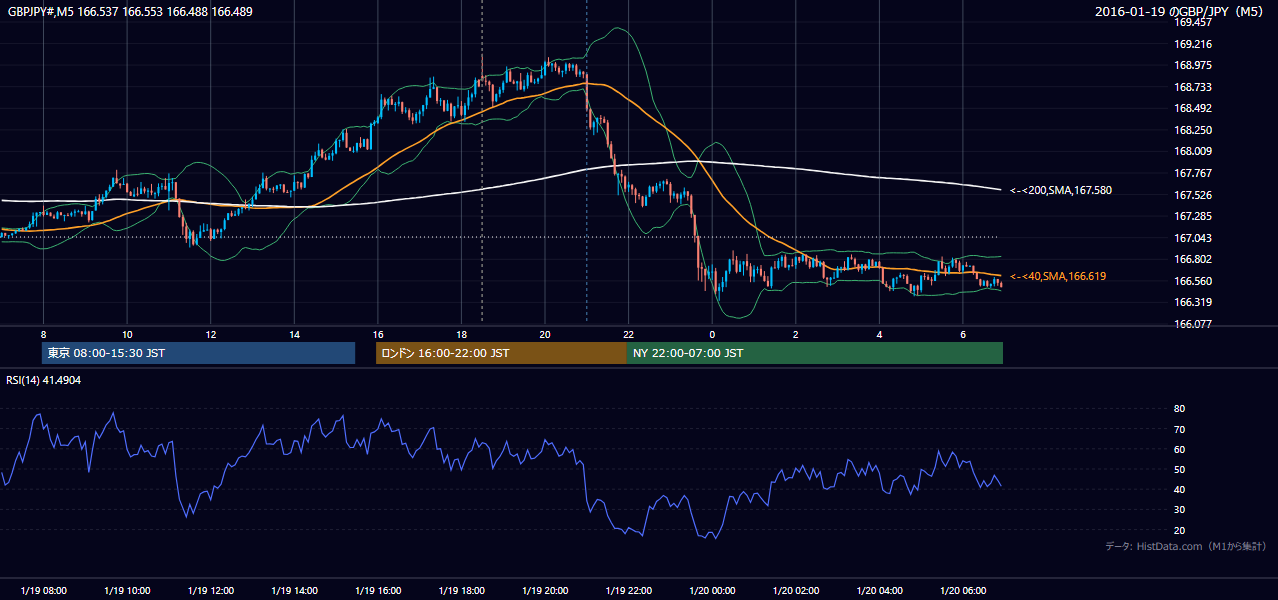The image size is (1278, 600).
Task: Click the 168.250 price level
Action: coord(1193,130)
